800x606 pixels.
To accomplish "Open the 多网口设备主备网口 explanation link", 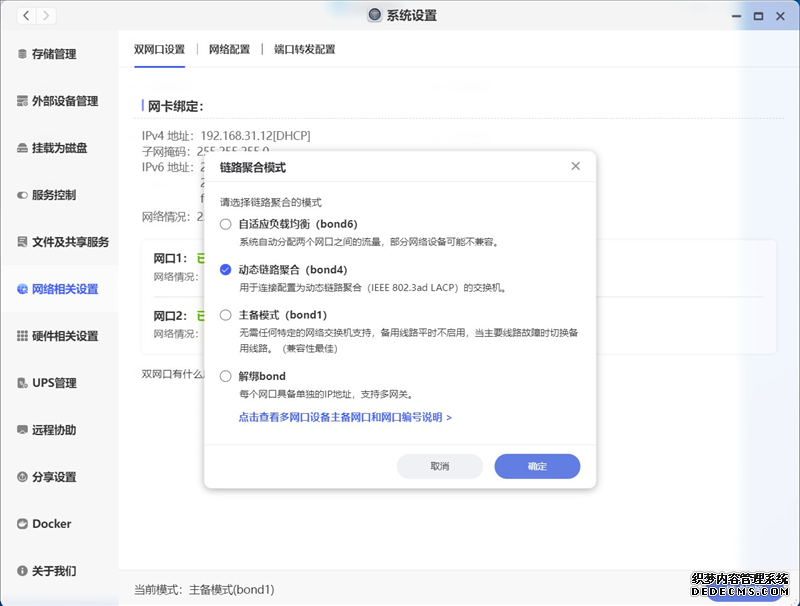I will pyautogui.click(x=345, y=417).
